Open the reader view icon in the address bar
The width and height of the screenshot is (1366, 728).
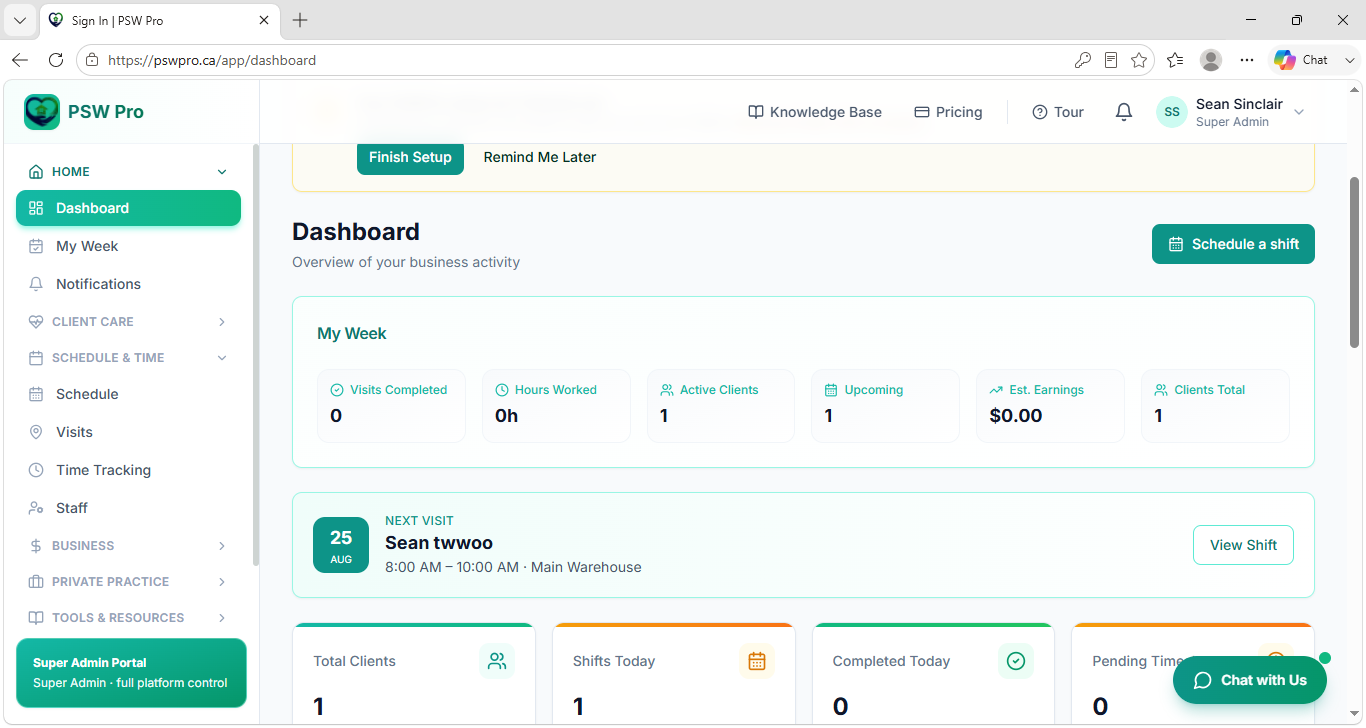1111,60
